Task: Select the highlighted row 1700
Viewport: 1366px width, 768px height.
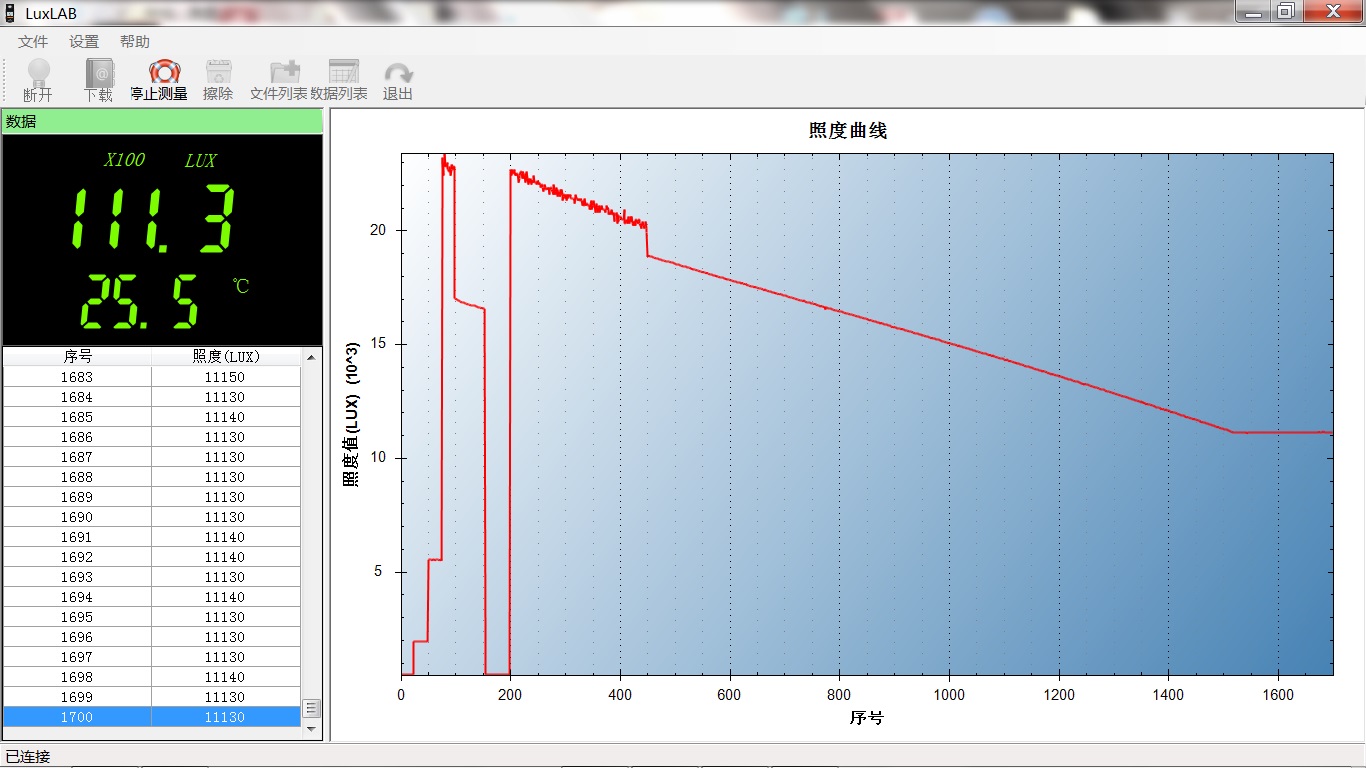Action: [152, 717]
